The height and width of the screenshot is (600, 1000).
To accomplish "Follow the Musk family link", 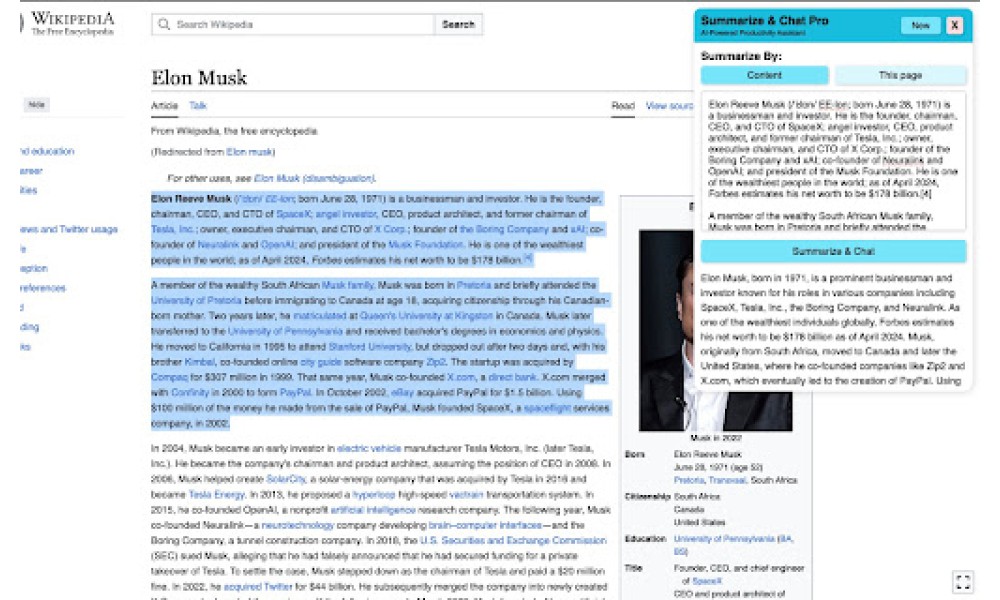I will click(348, 286).
